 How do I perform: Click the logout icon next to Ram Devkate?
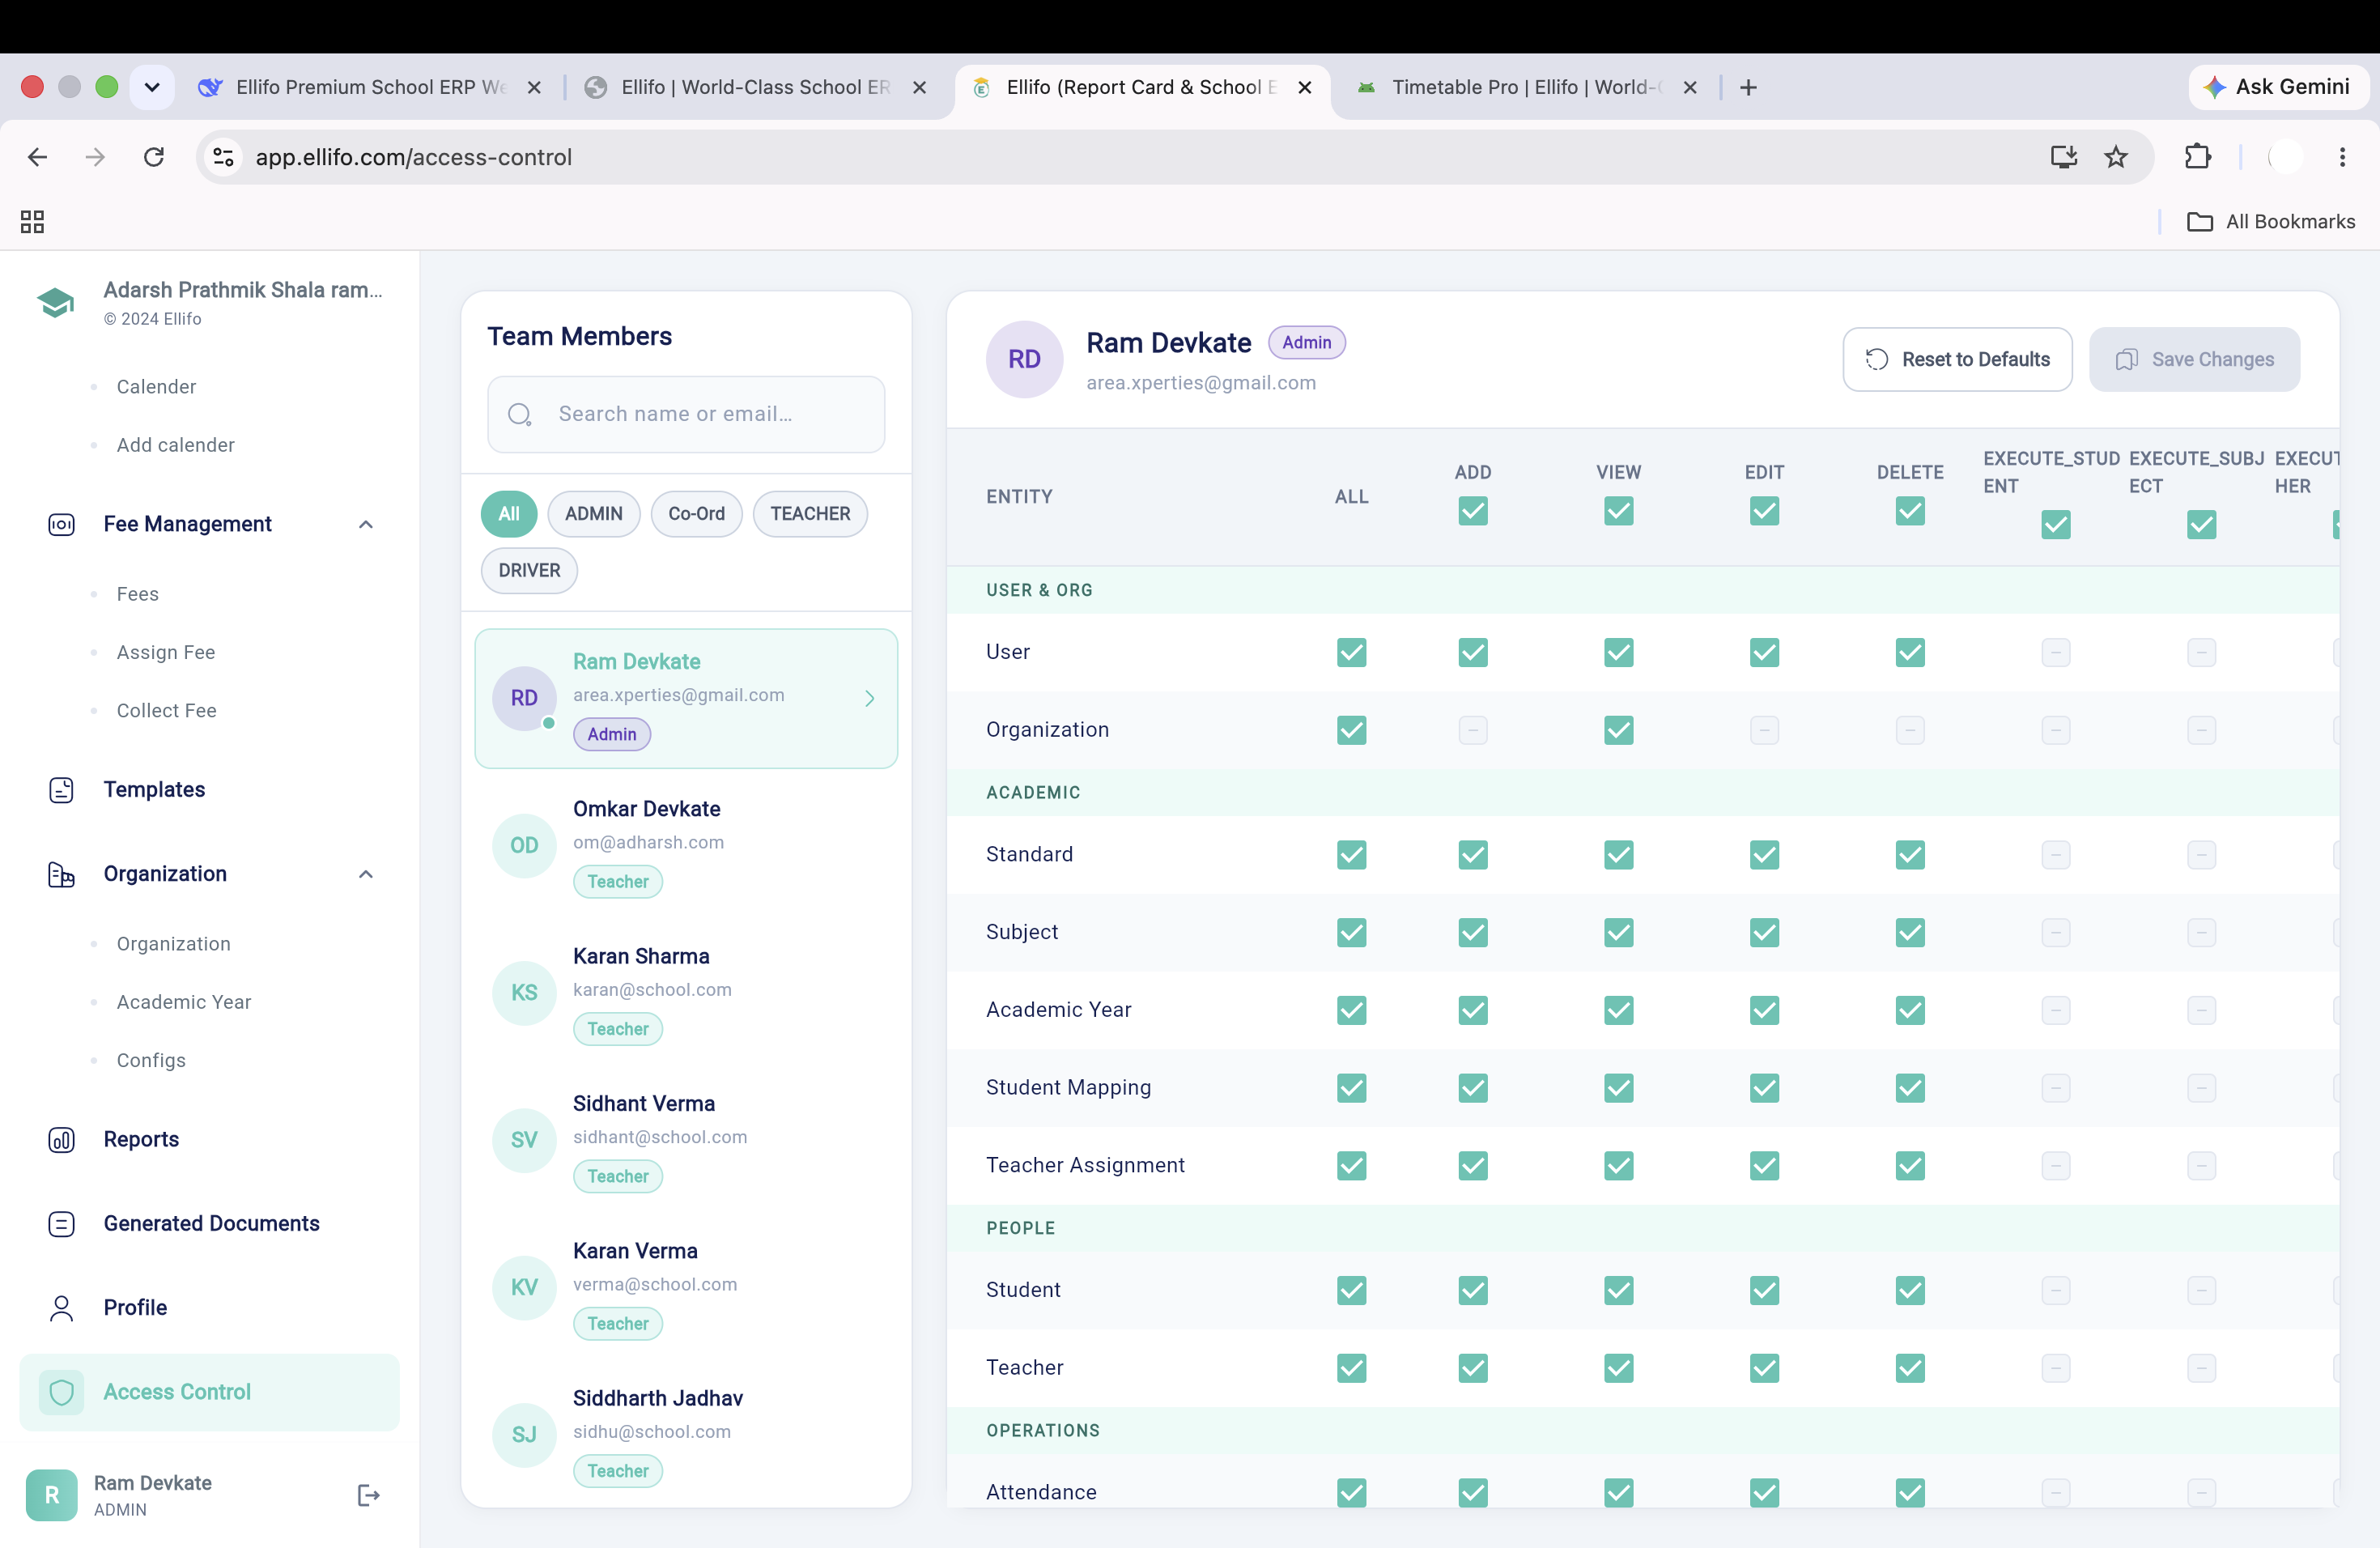[368, 1495]
